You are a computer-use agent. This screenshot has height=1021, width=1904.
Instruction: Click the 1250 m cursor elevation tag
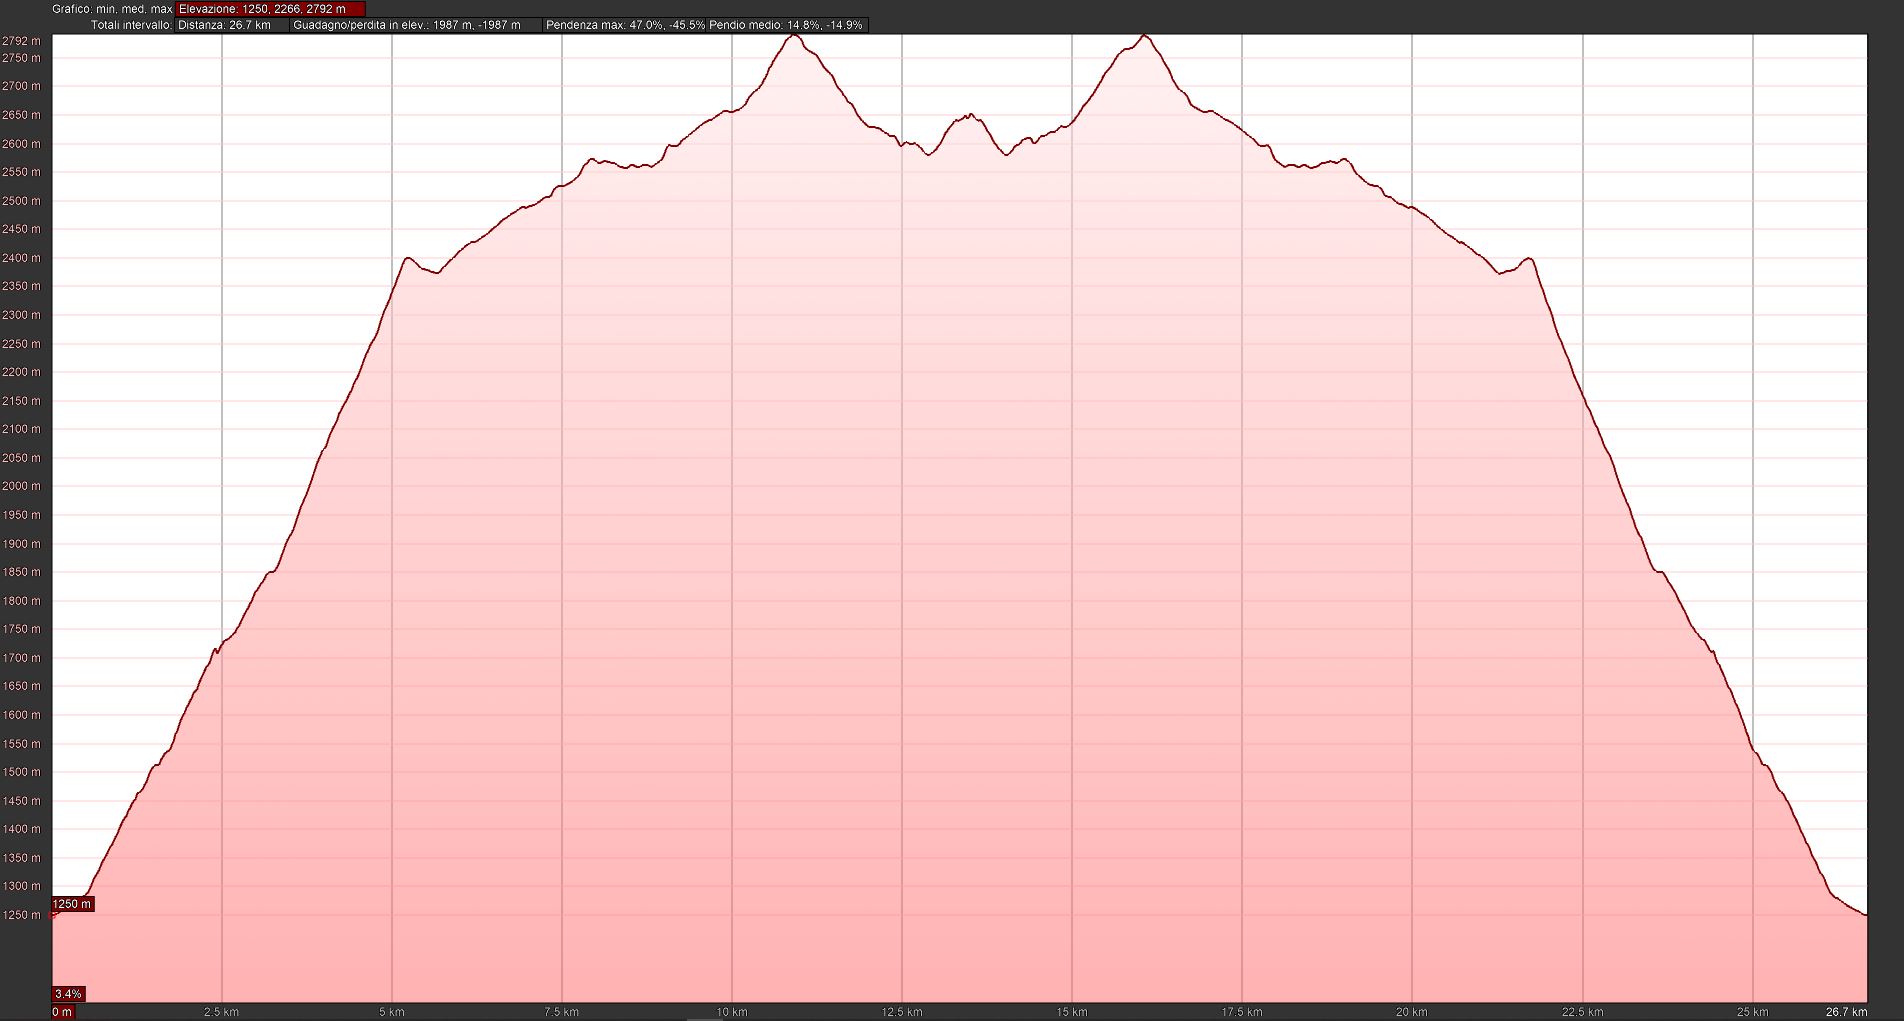tap(72, 904)
